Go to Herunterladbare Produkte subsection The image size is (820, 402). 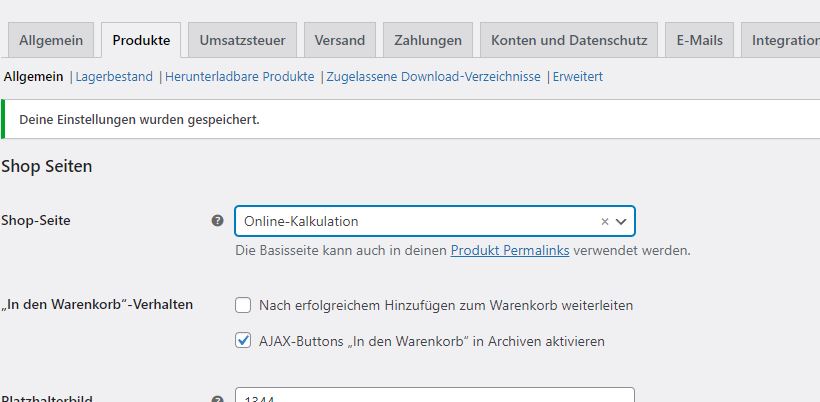tap(240, 77)
